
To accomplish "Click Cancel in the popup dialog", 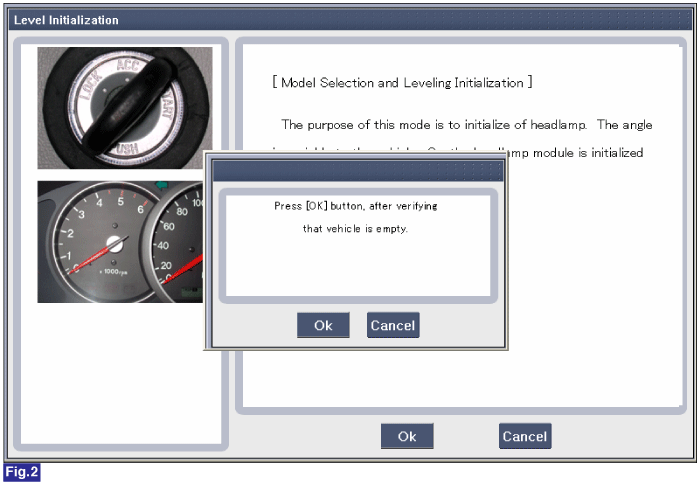I will (x=393, y=325).
